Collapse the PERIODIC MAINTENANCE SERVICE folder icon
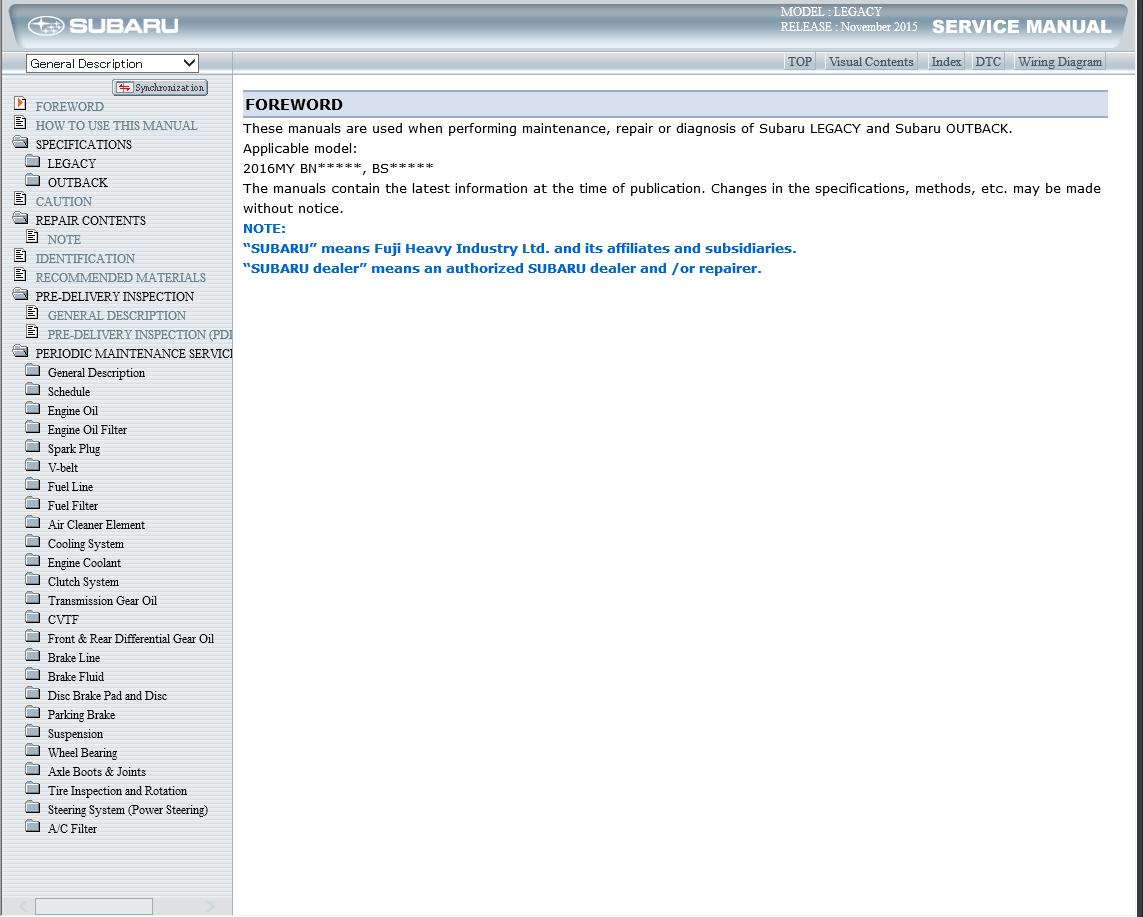This screenshot has width=1143, height=917. pos(20,350)
